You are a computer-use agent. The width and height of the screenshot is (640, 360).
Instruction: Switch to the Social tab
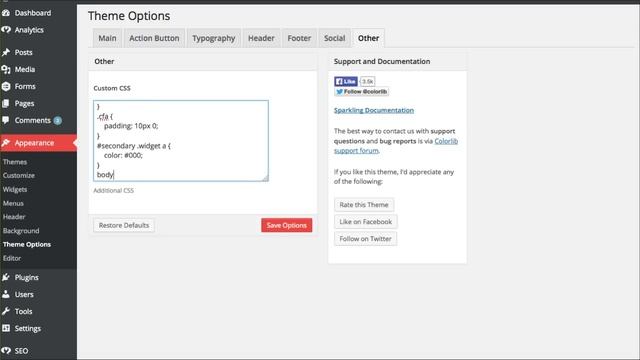(335, 38)
